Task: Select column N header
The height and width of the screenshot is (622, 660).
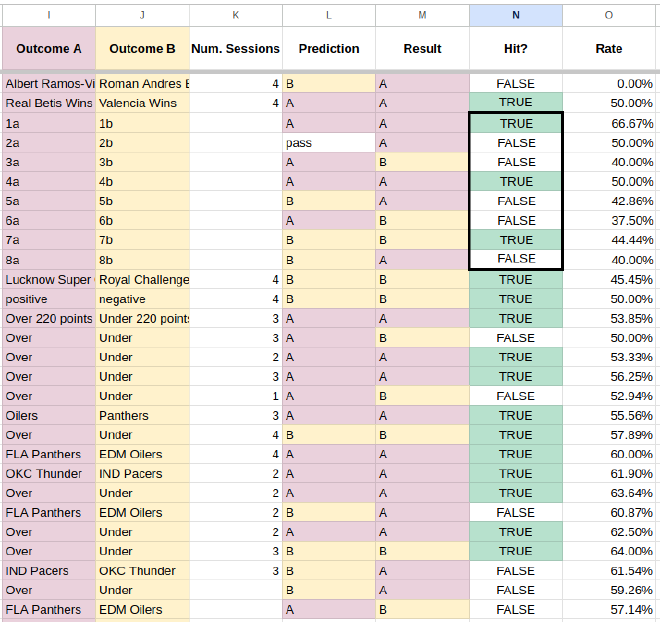Action: pyautogui.click(x=515, y=14)
